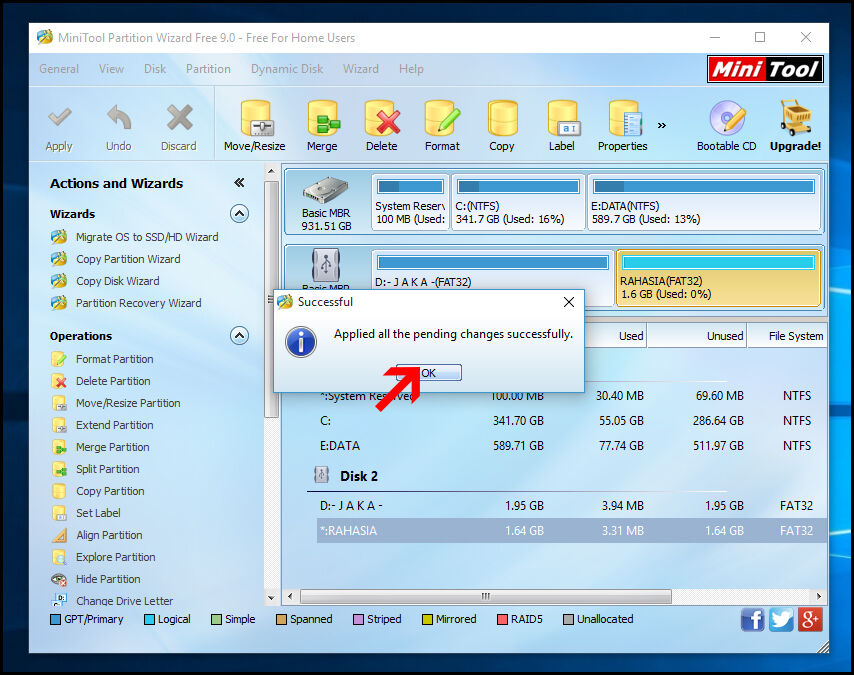
Task: Open Migrate OS to SSD/HD Wizard
Action: click(x=147, y=237)
